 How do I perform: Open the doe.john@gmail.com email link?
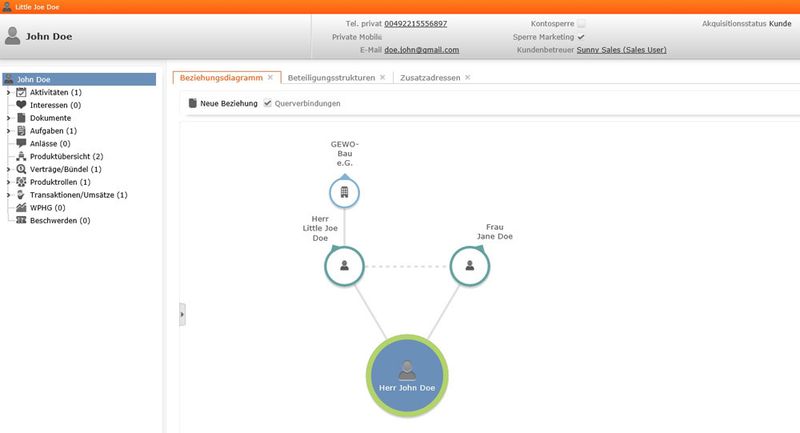[421, 49]
